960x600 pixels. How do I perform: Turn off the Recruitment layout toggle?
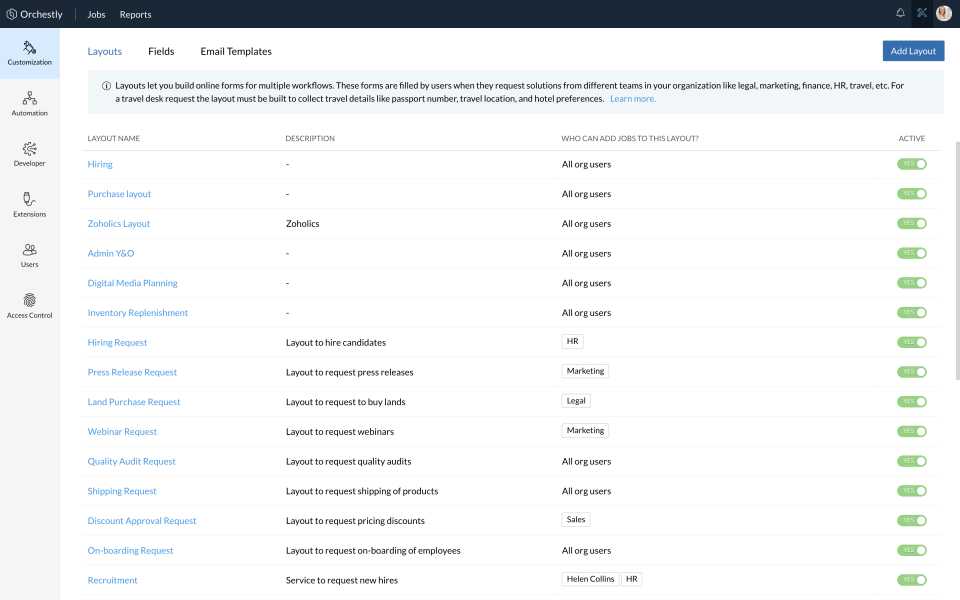pos(911,580)
